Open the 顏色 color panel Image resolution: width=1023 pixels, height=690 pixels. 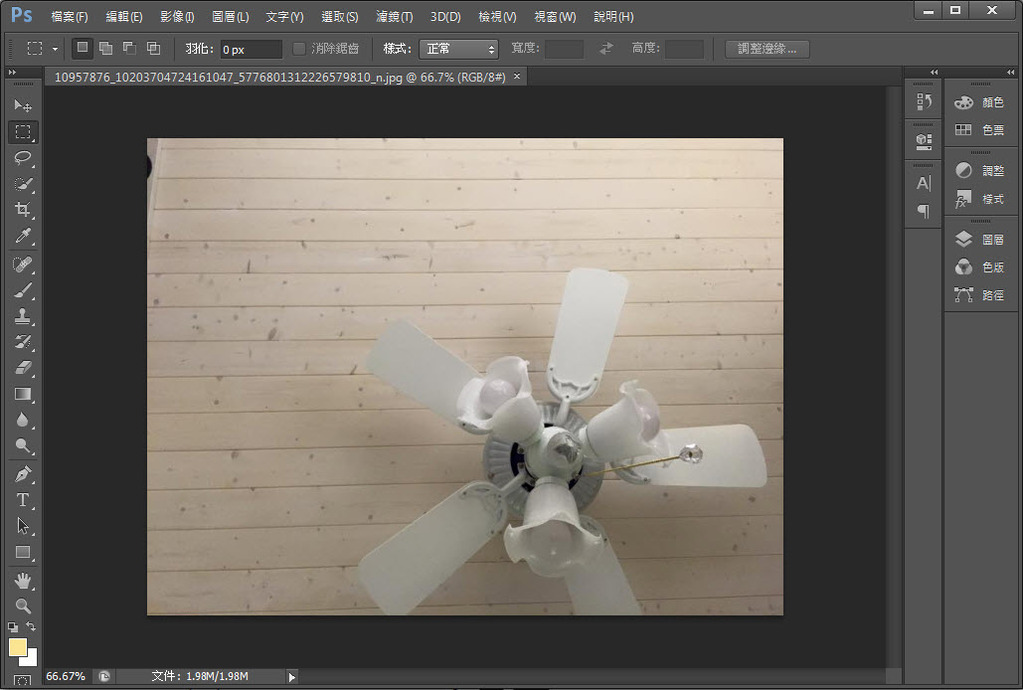click(x=980, y=102)
